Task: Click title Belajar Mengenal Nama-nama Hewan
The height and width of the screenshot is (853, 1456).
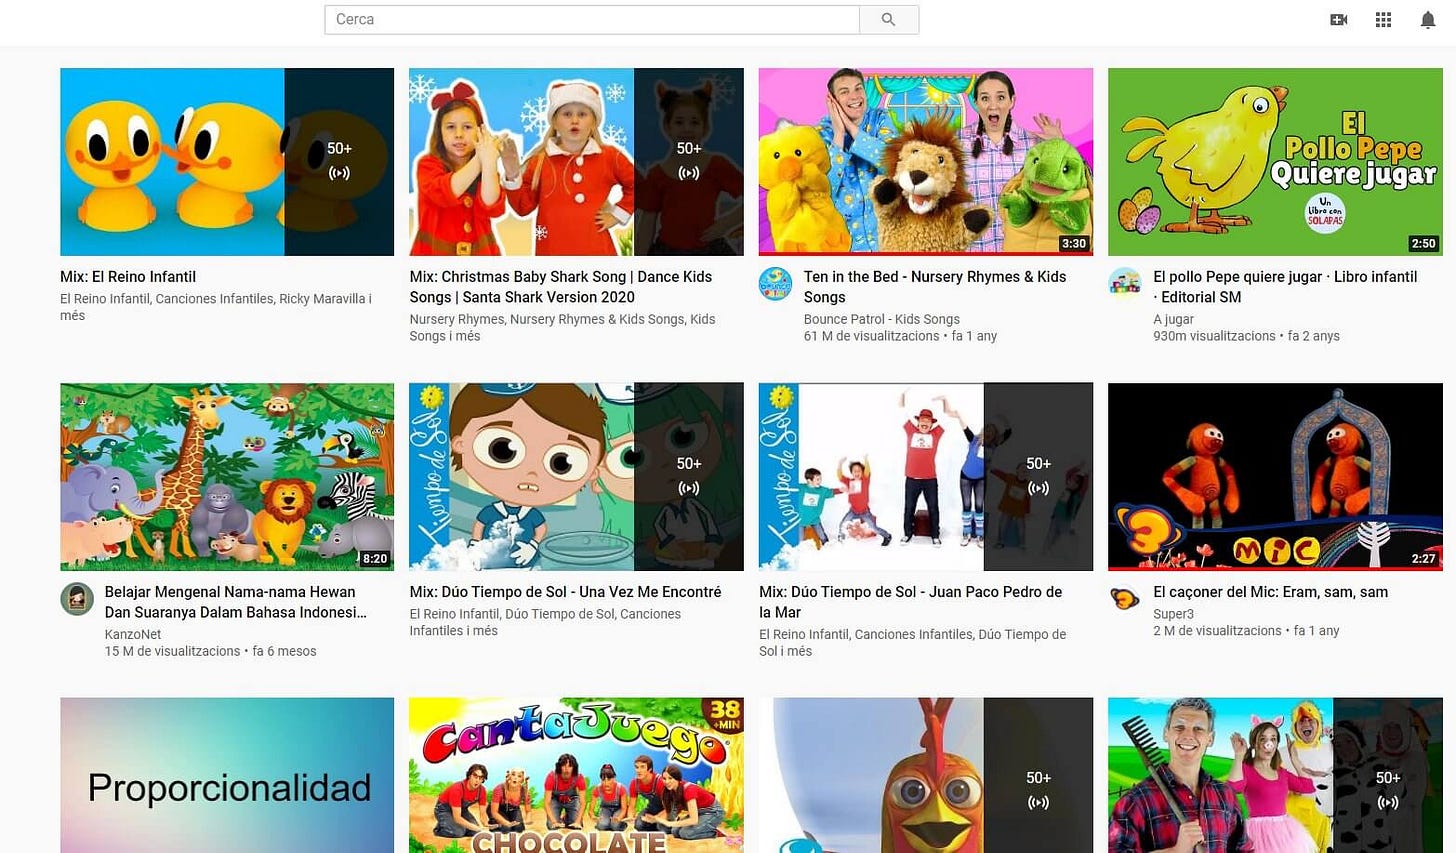Action: 236,602
